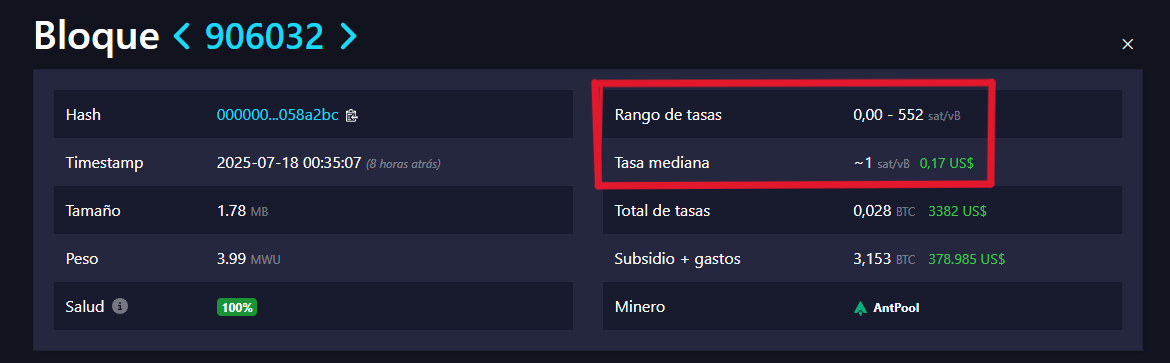
Task: Open the AntPool miner link
Action: click(886, 308)
